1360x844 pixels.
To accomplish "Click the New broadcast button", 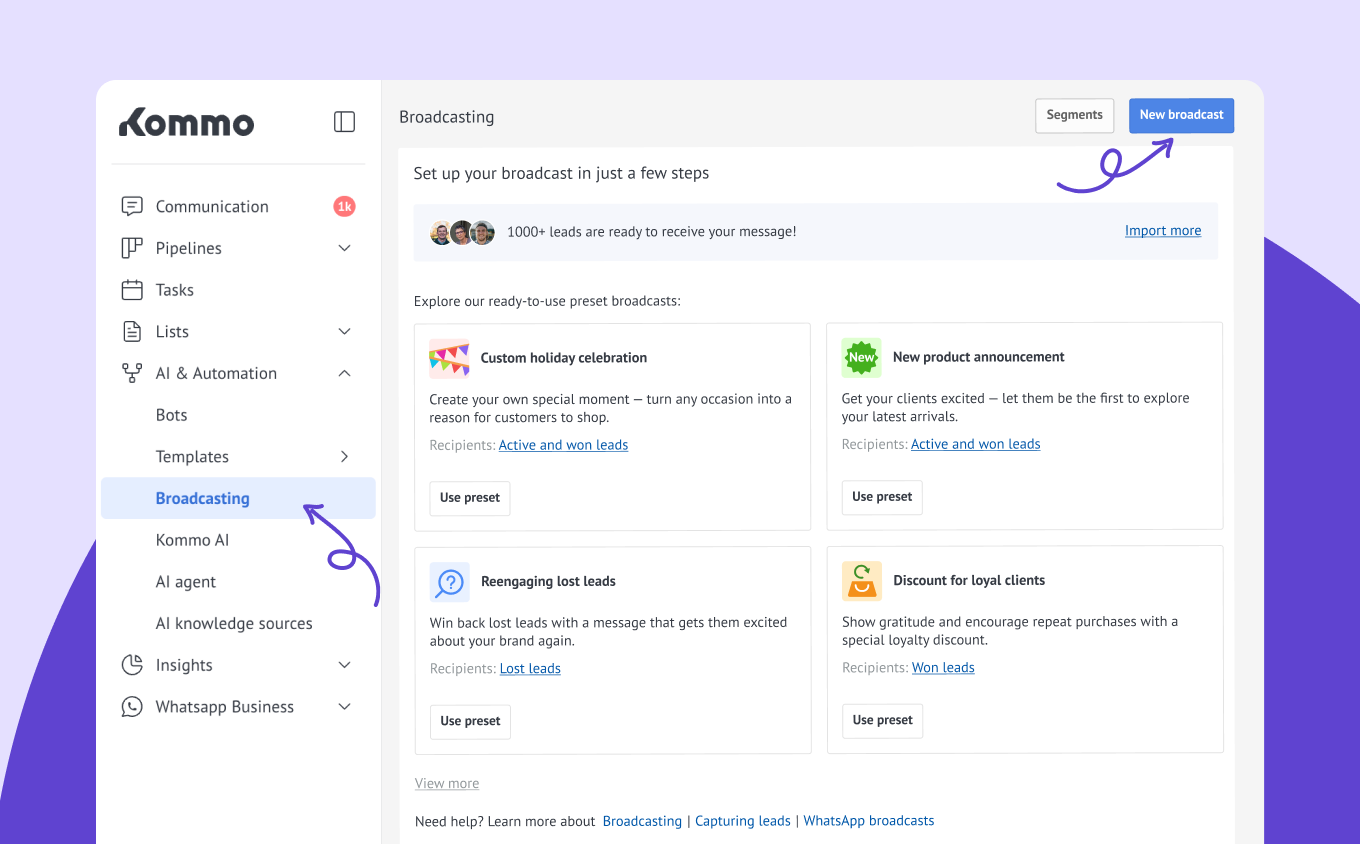I will pyautogui.click(x=1181, y=115).
